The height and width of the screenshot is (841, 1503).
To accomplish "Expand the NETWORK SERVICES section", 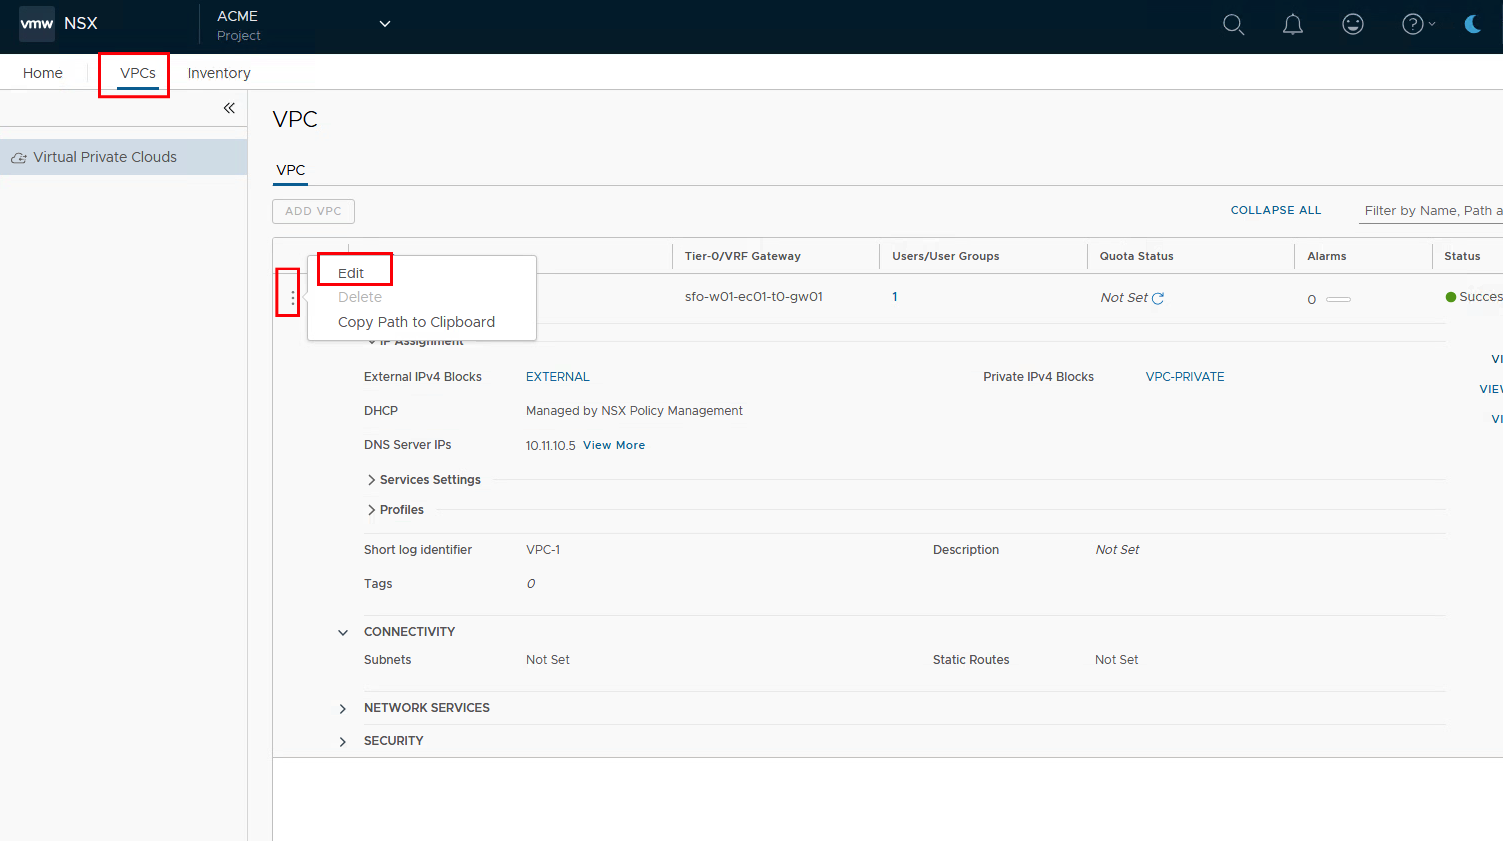I will tap(343, 709).
